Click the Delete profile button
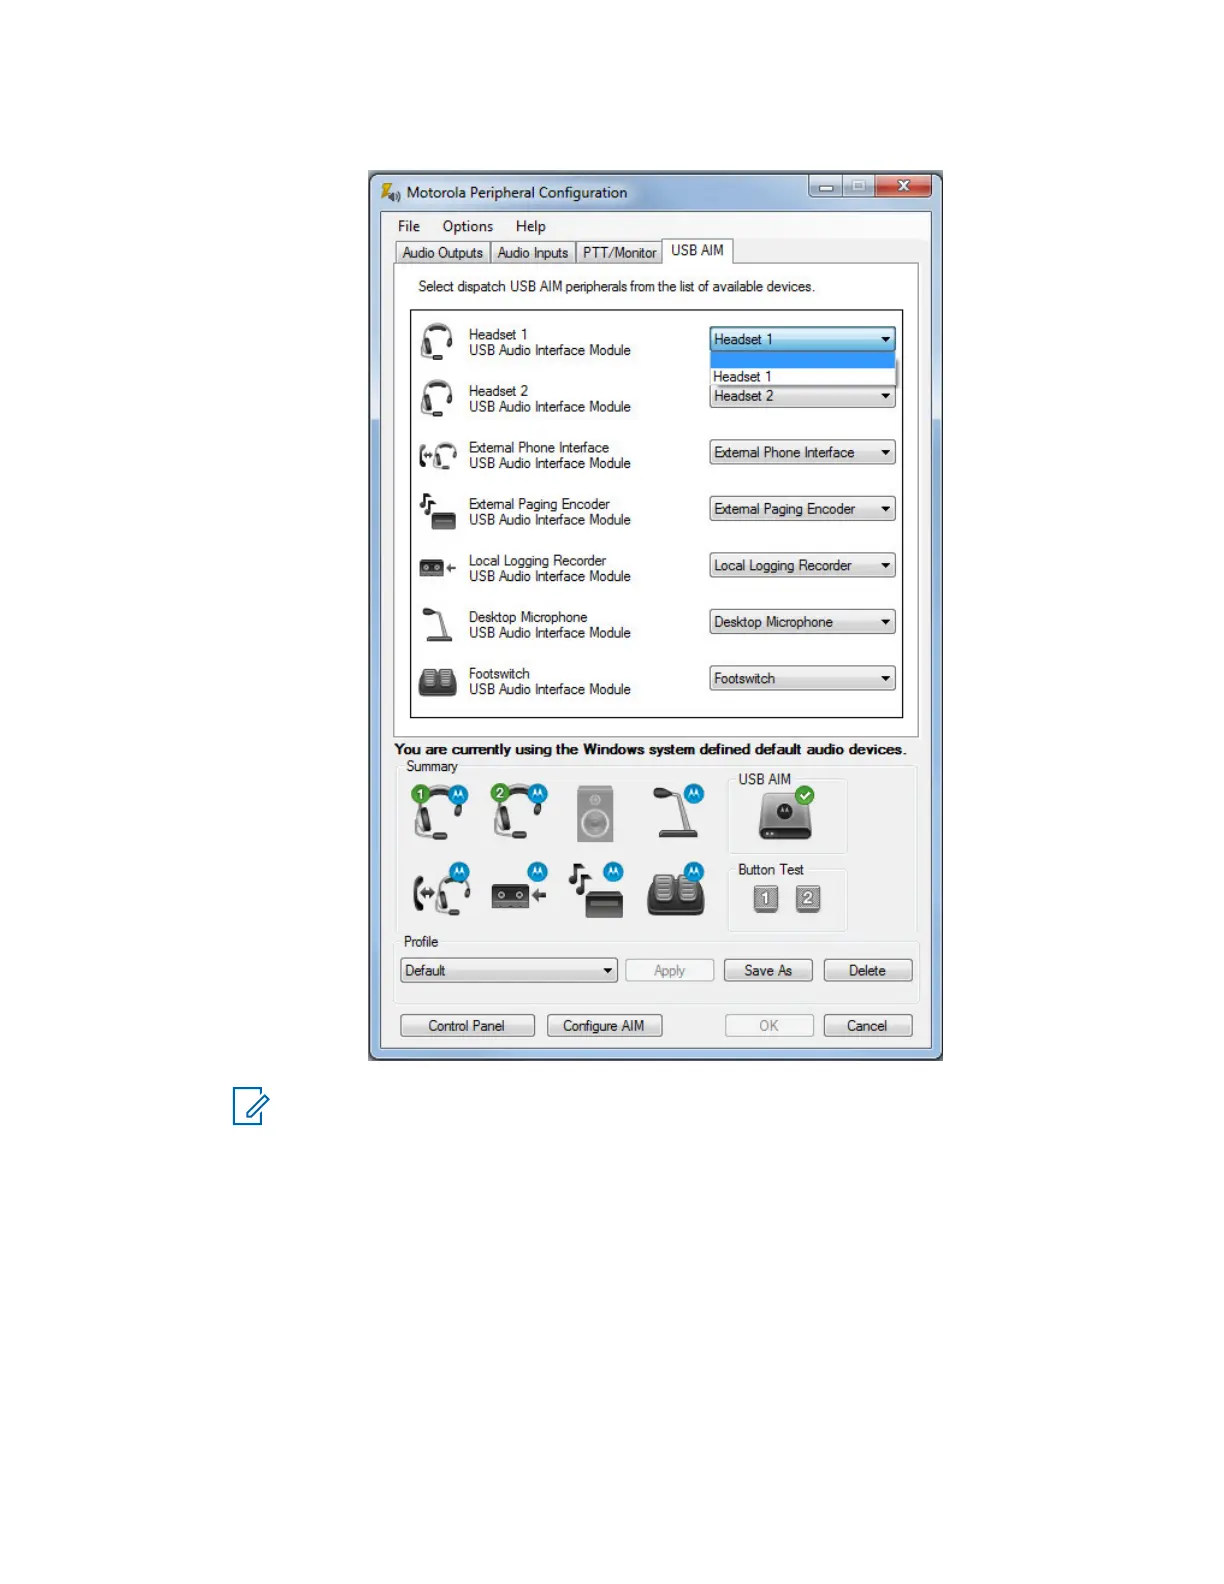The image size is (1224, 1584). (868, 970)
